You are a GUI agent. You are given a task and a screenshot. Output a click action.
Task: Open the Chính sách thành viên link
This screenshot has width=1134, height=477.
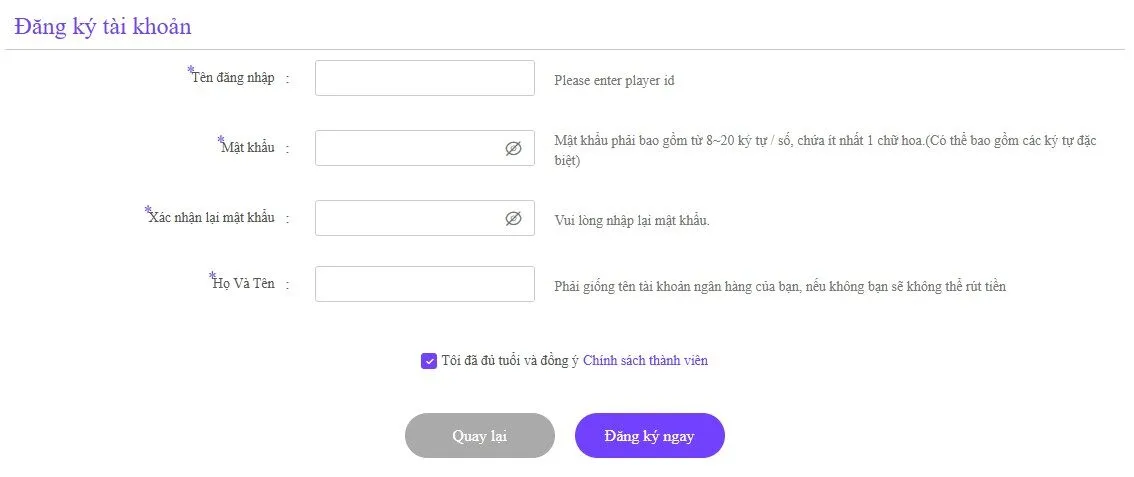point(645,361)
